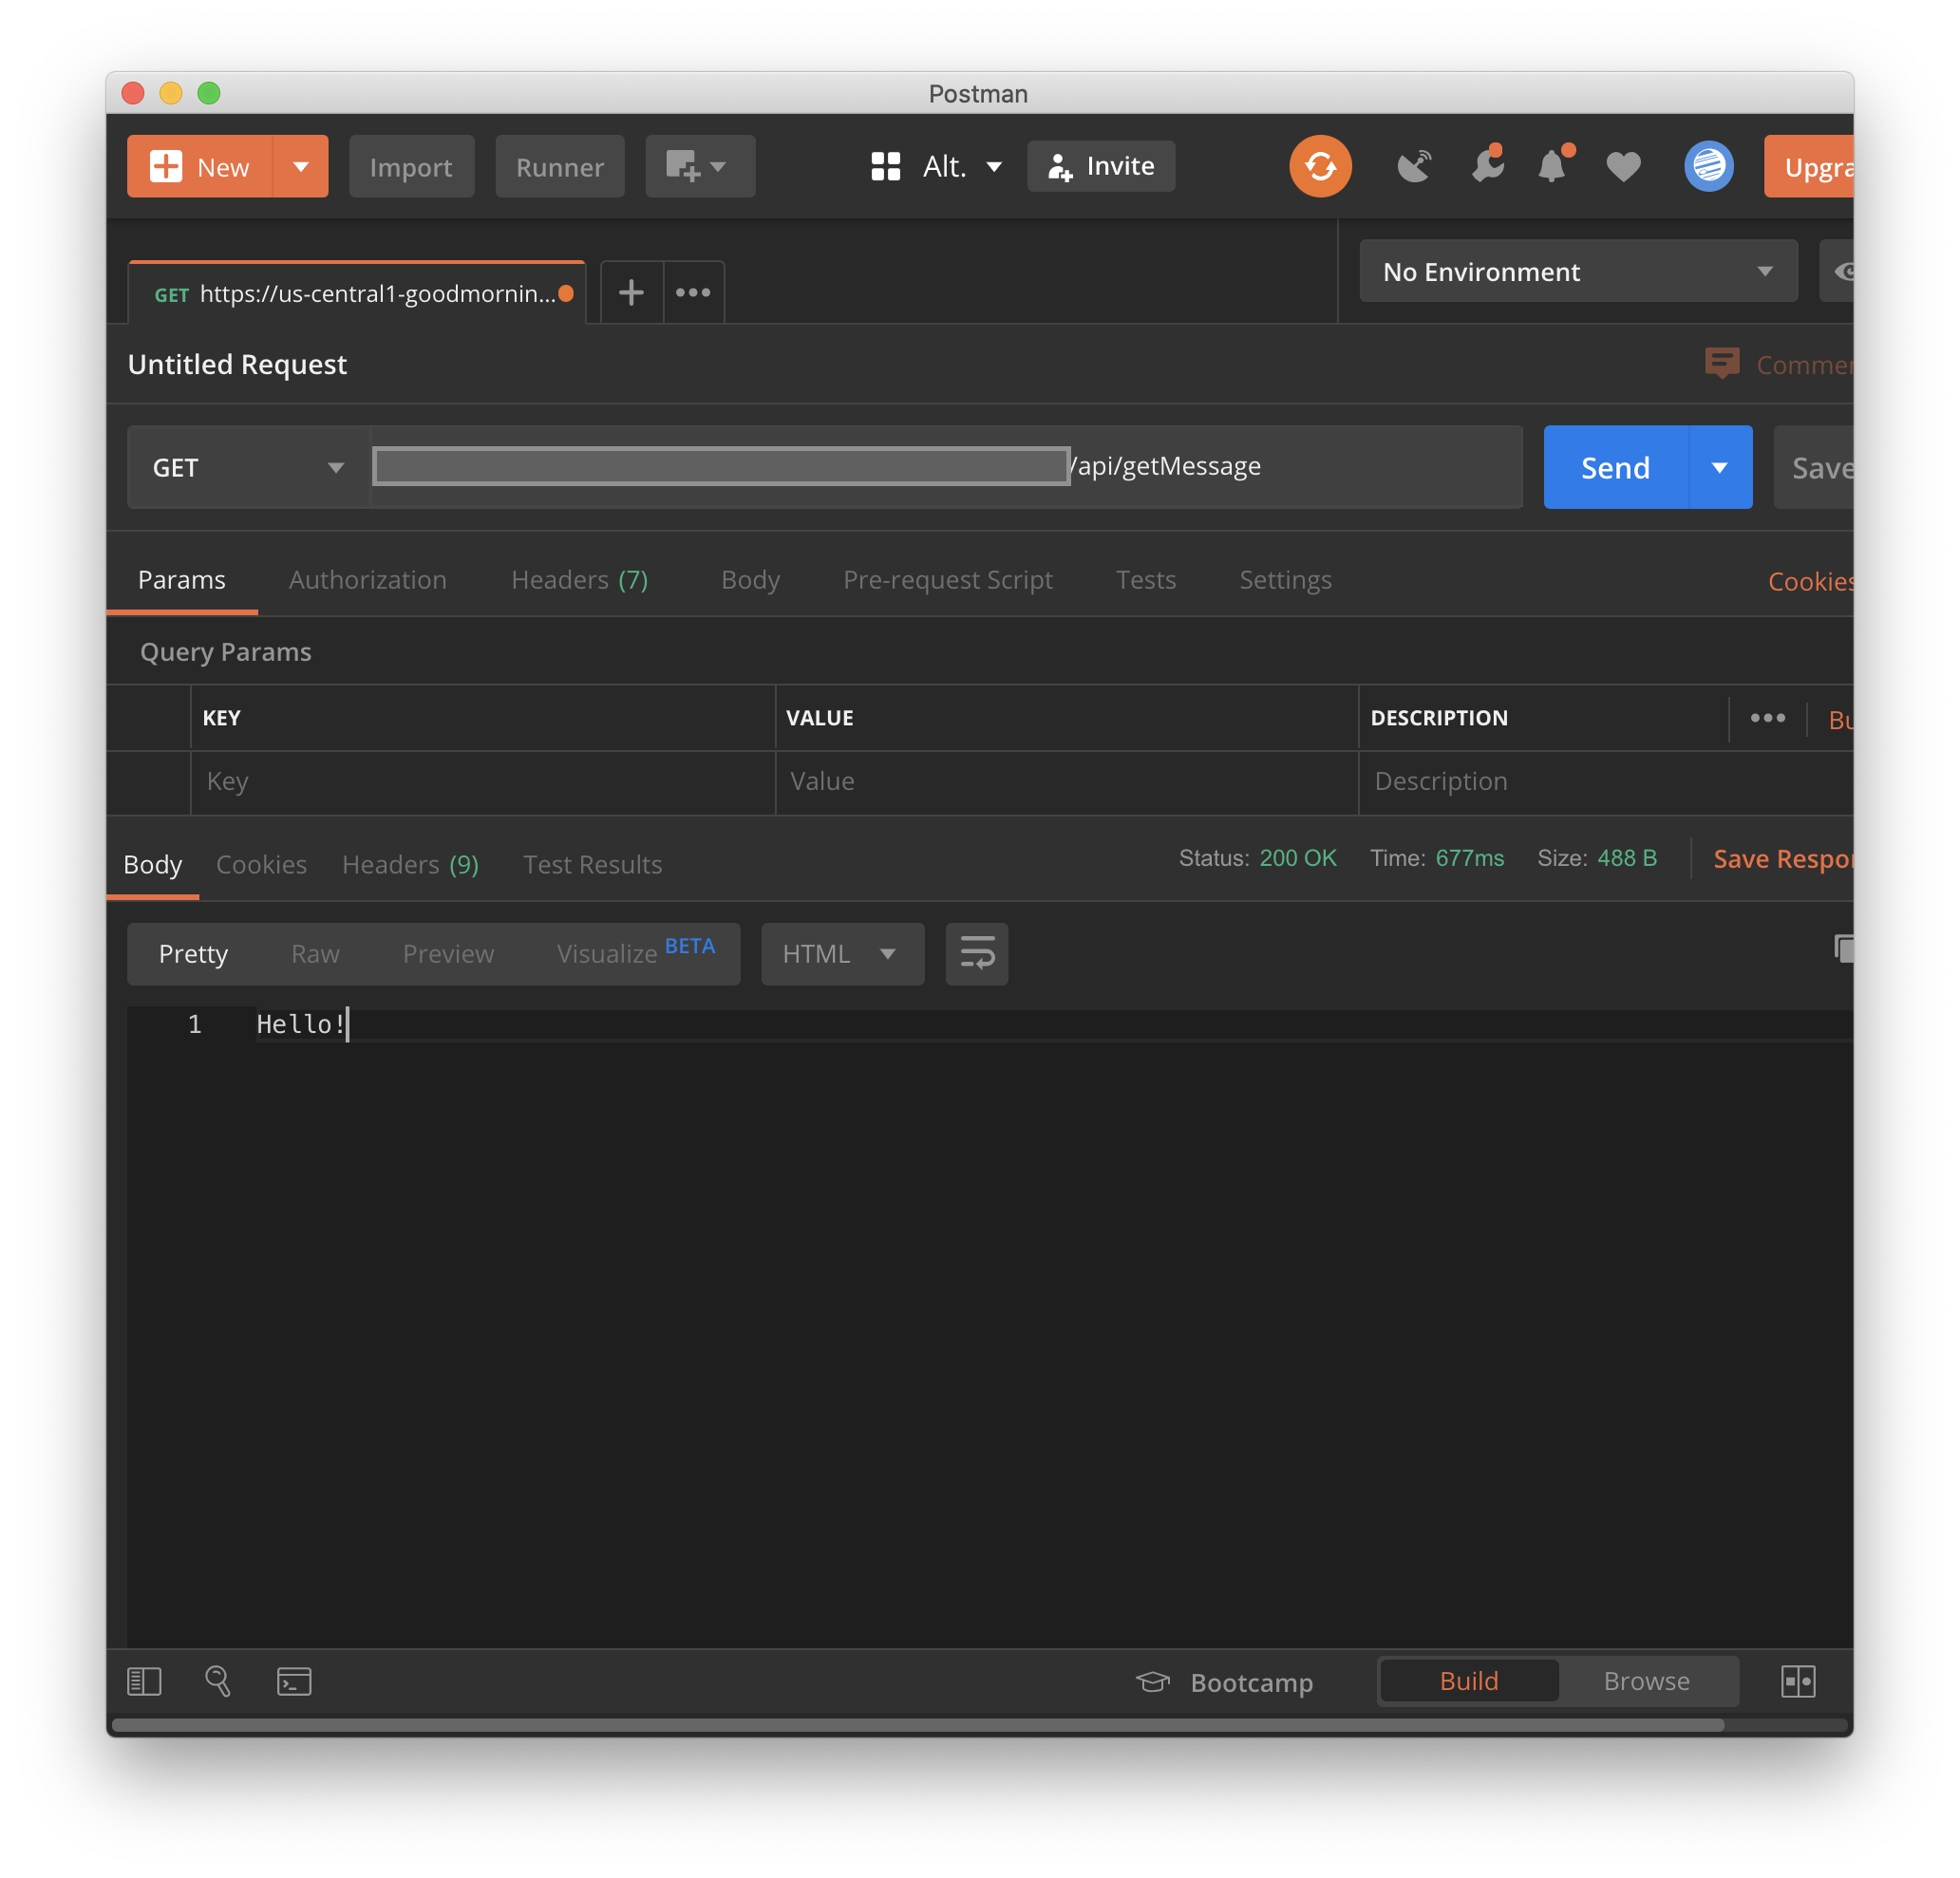
Task: Switch to Browse mode
Action: pyautogui.click(x=1646, y=1681)
